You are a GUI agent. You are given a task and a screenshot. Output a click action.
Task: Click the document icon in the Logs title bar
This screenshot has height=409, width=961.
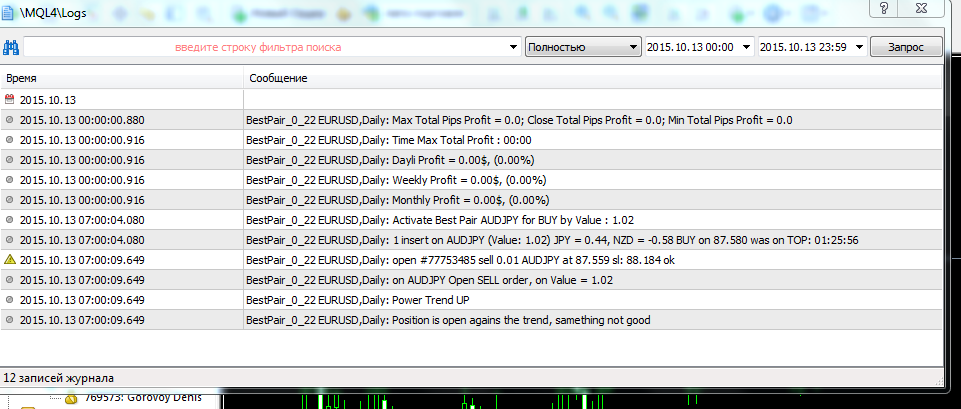click(7, 13)
